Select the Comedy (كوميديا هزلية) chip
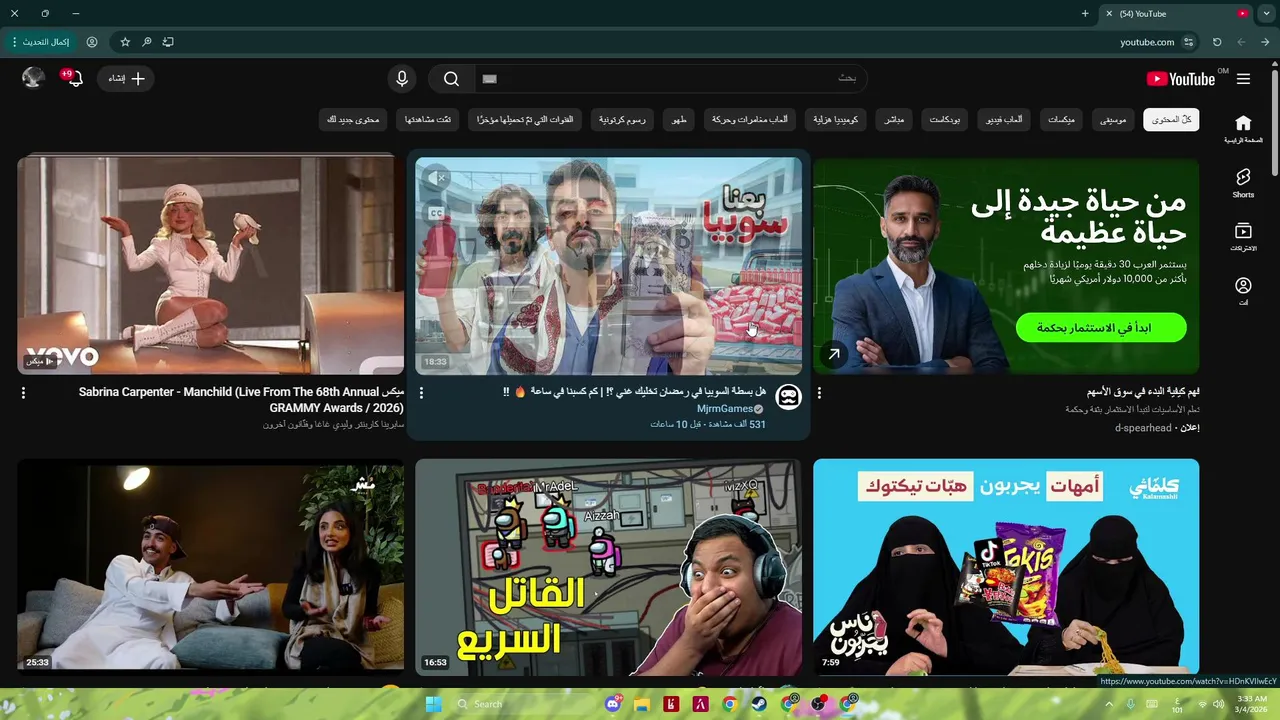Image resolution: width=1280 pixels, height=720 pixels. [x=835, y=120]
